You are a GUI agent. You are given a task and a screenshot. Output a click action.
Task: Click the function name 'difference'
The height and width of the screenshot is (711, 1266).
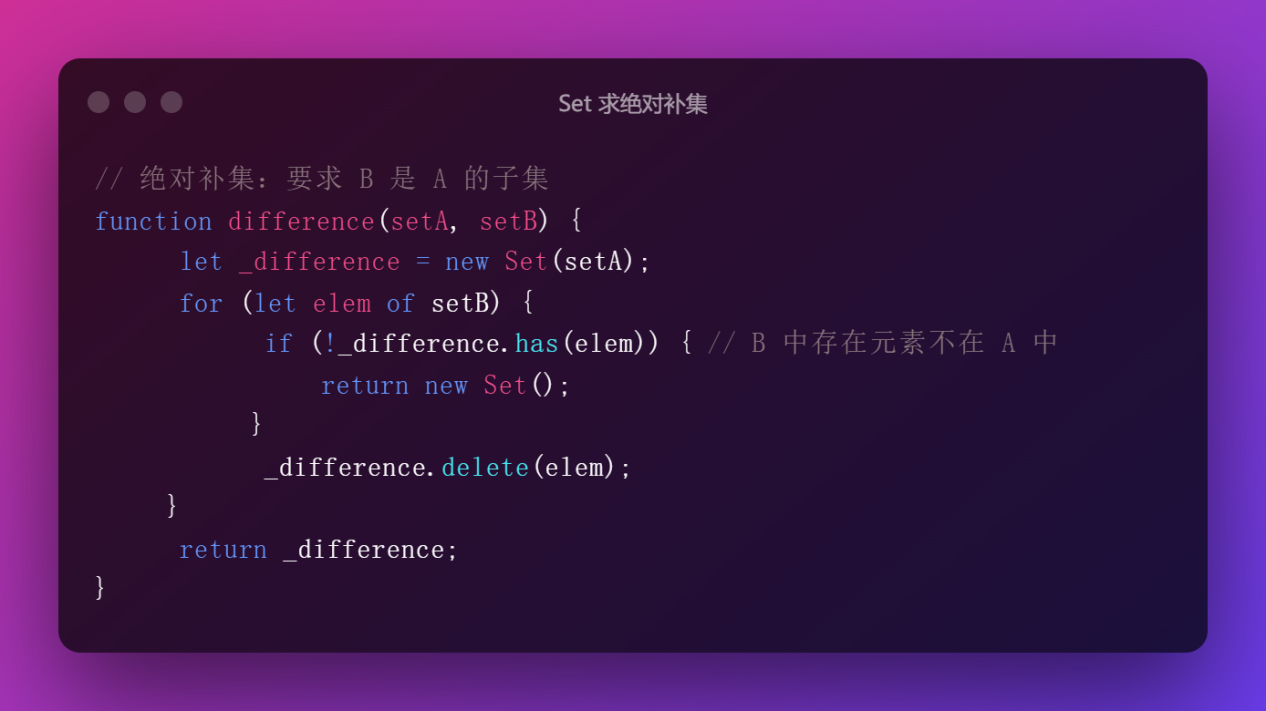pos(301,221)
